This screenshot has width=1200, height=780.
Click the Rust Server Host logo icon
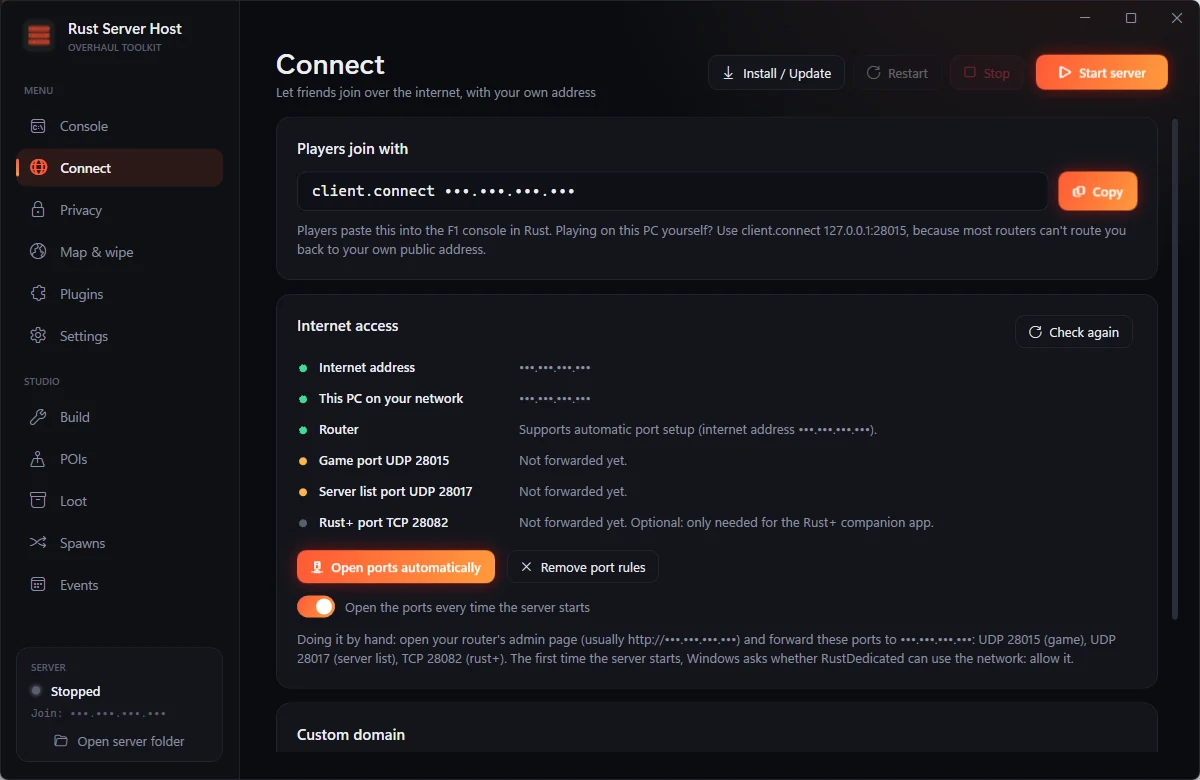(x=39, y=37)
